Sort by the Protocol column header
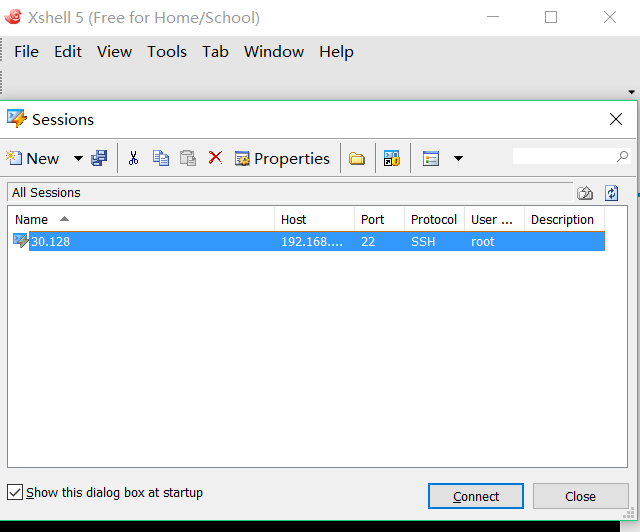 point(434,220)
